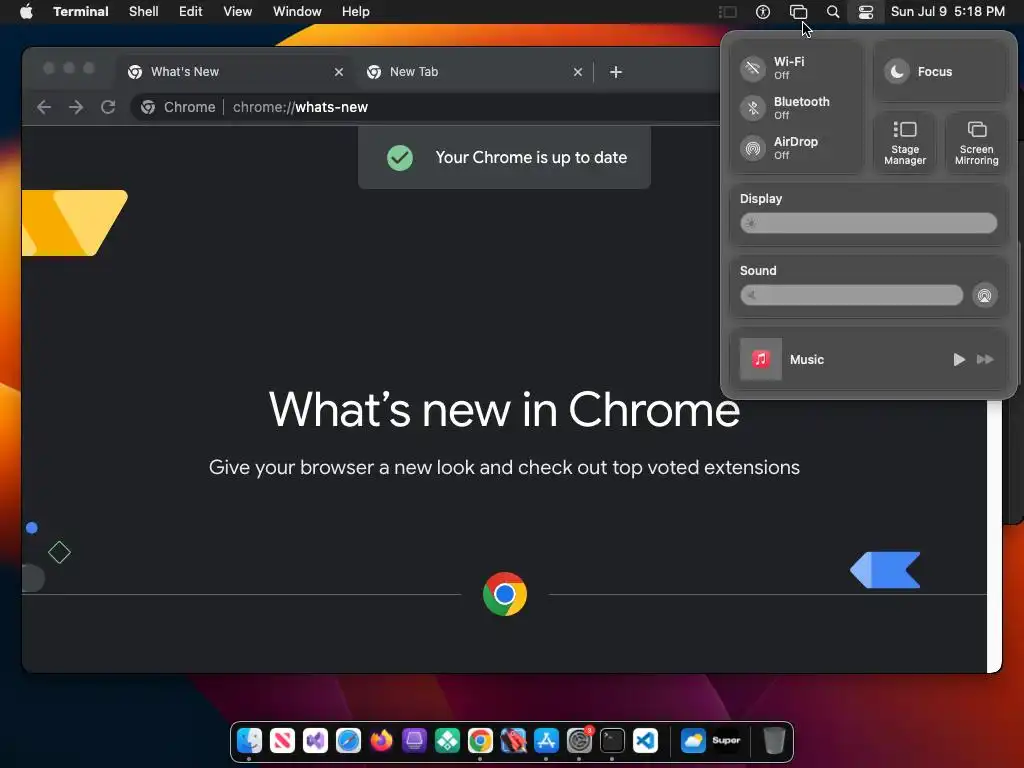Adjust the Sound volume slider

[x=852, y=295]
